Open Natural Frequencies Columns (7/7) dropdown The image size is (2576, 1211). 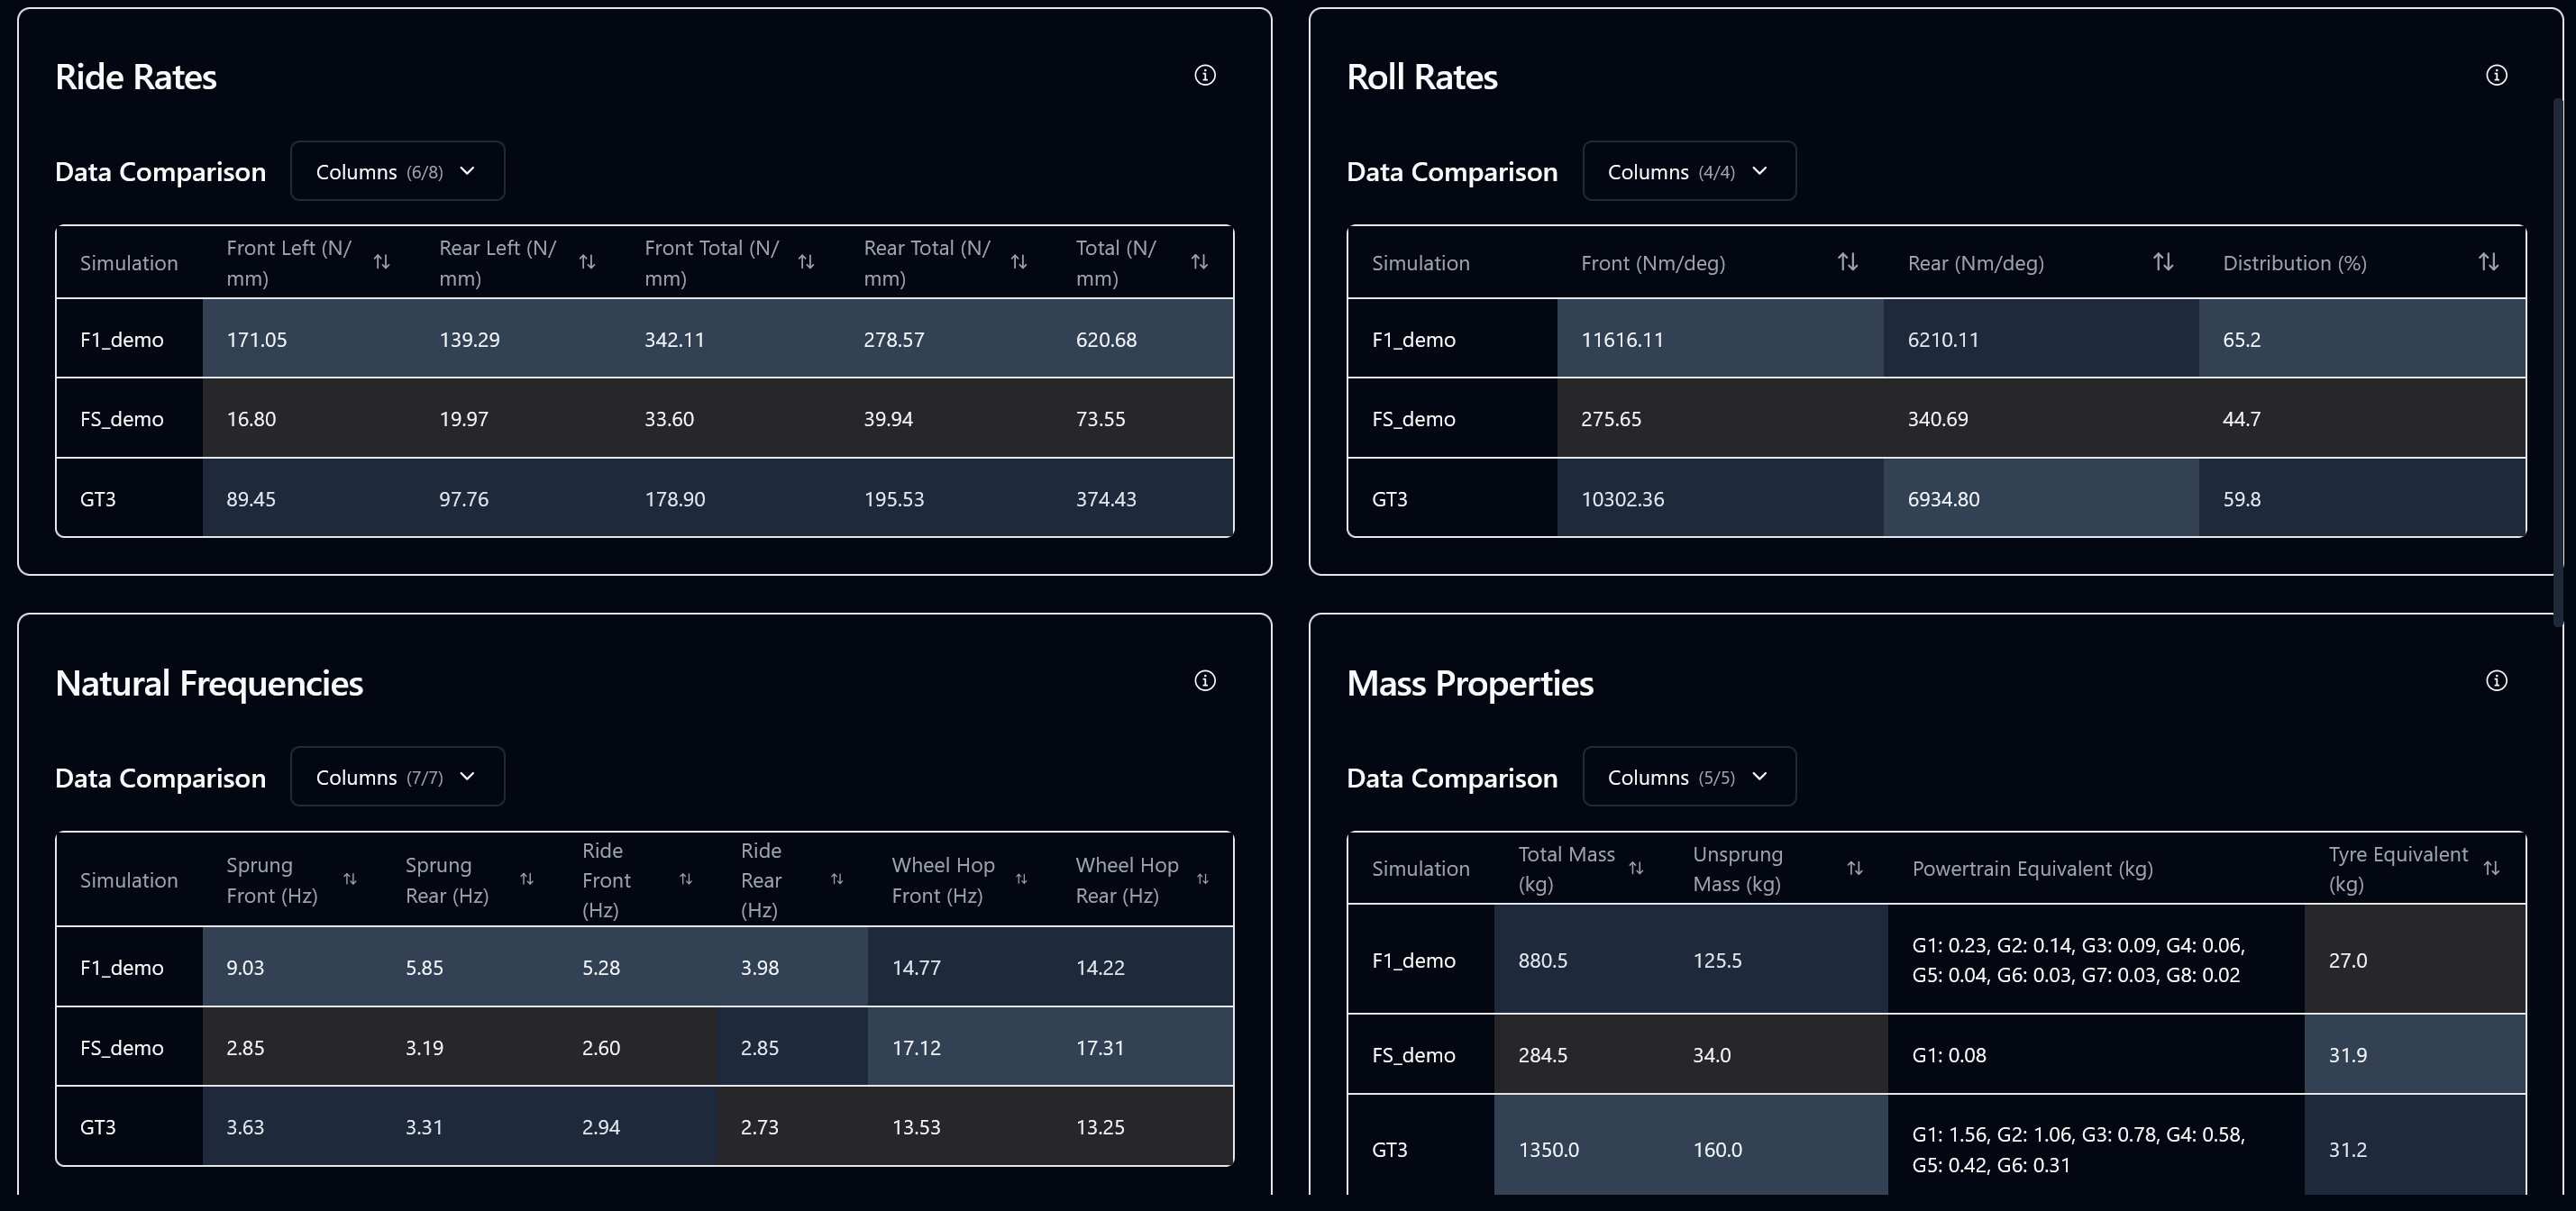[x=397, y=777]
